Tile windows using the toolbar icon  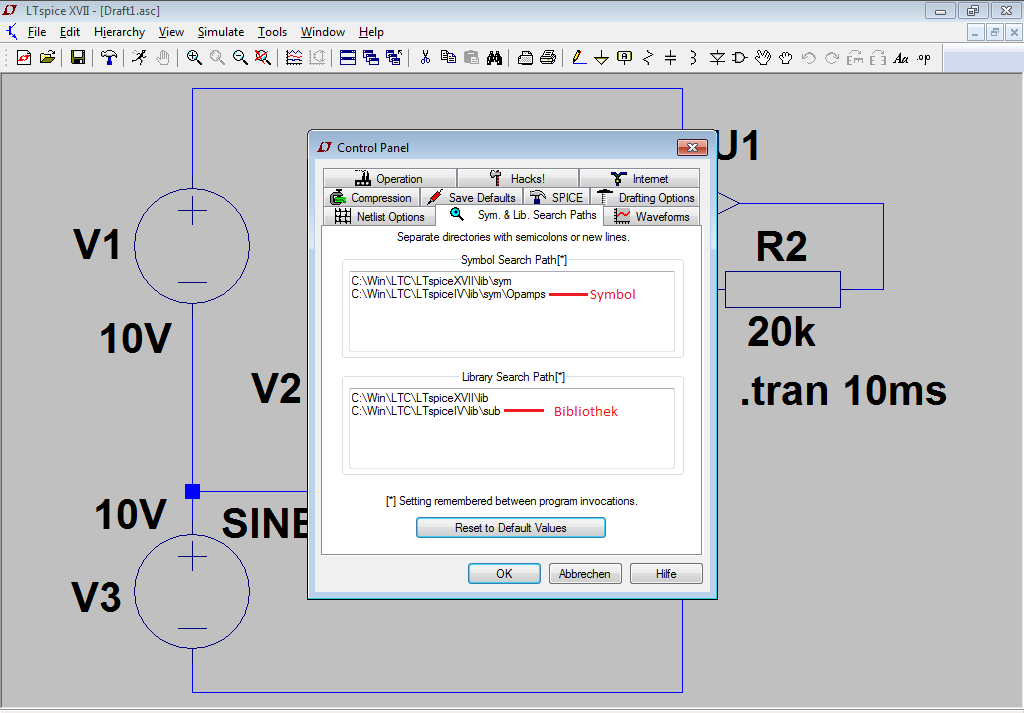point(348,58)
